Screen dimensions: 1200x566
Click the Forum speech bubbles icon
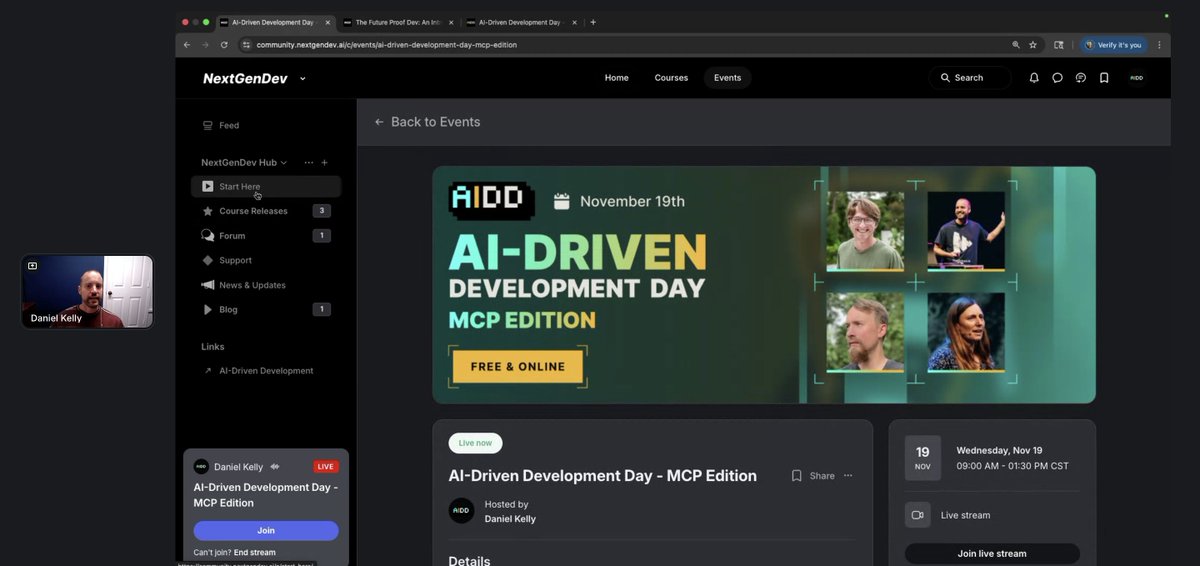coord(207,236)
